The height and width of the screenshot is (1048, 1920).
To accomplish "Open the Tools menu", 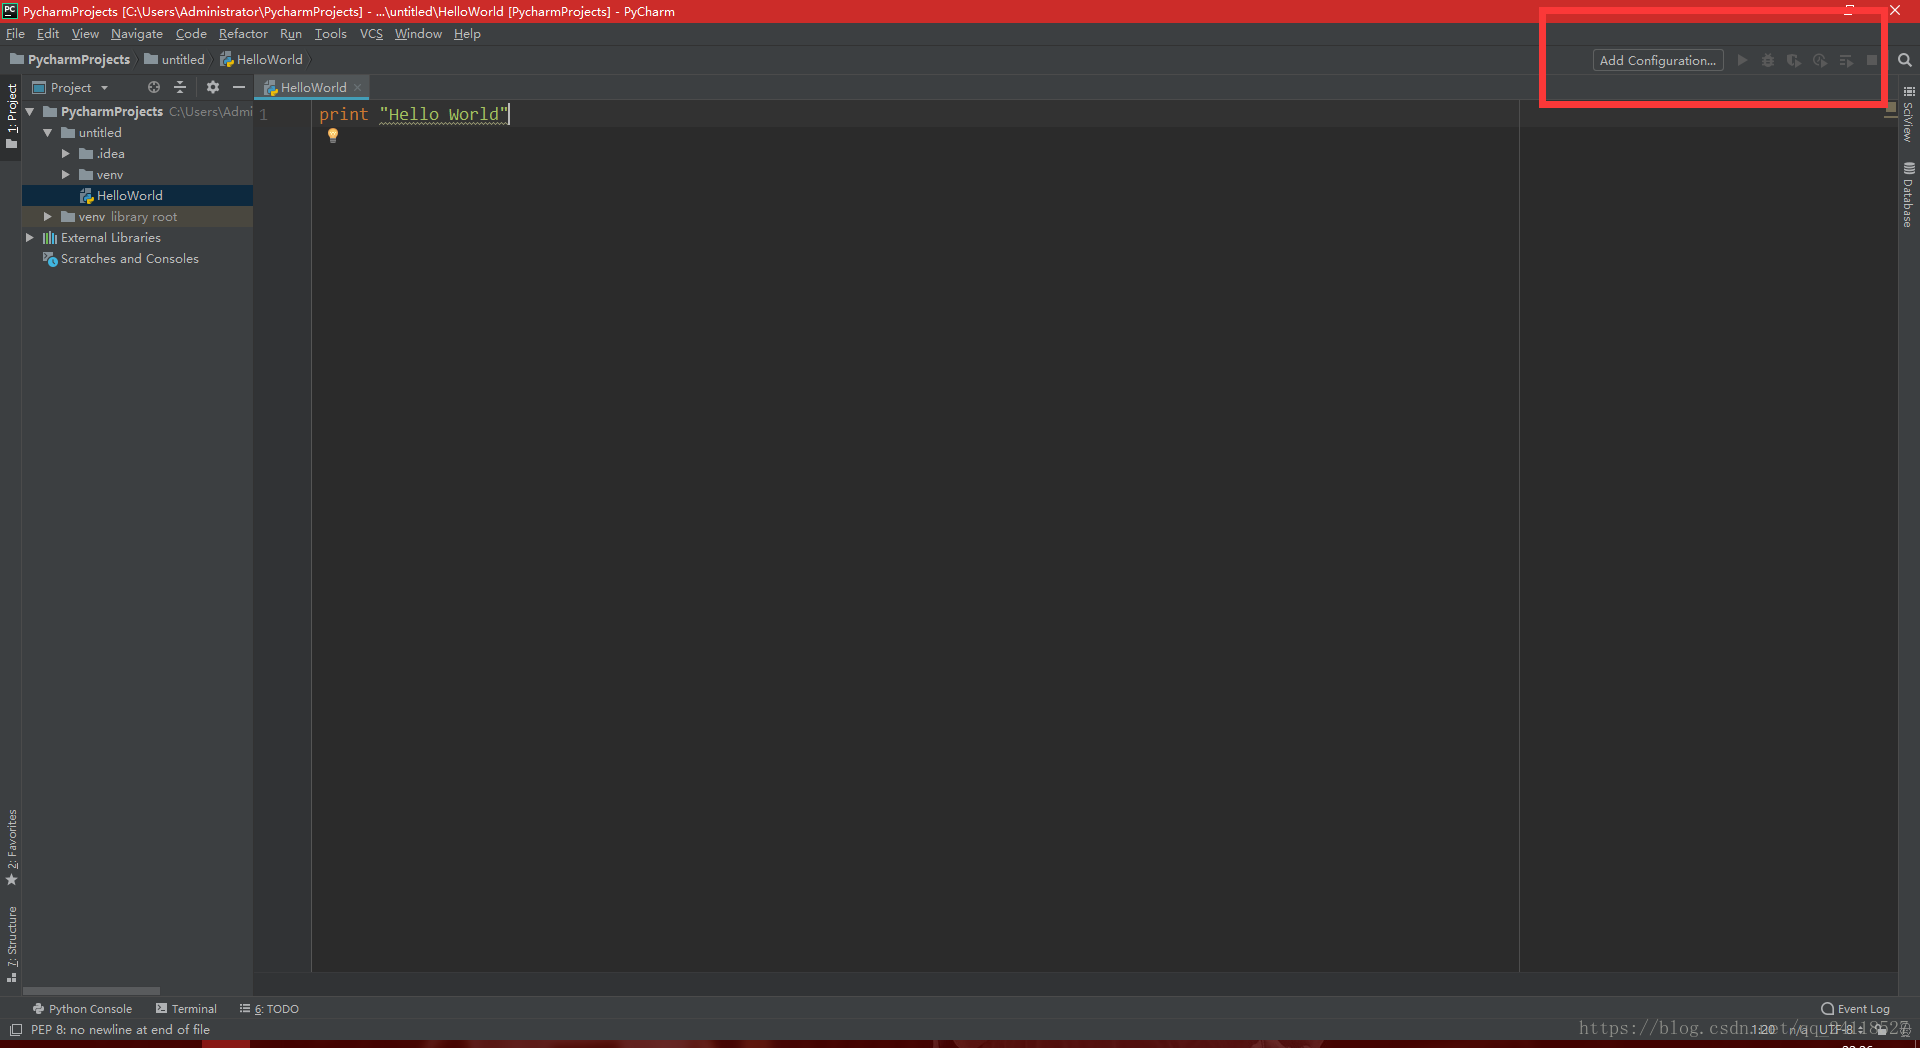I will [331, 34].
